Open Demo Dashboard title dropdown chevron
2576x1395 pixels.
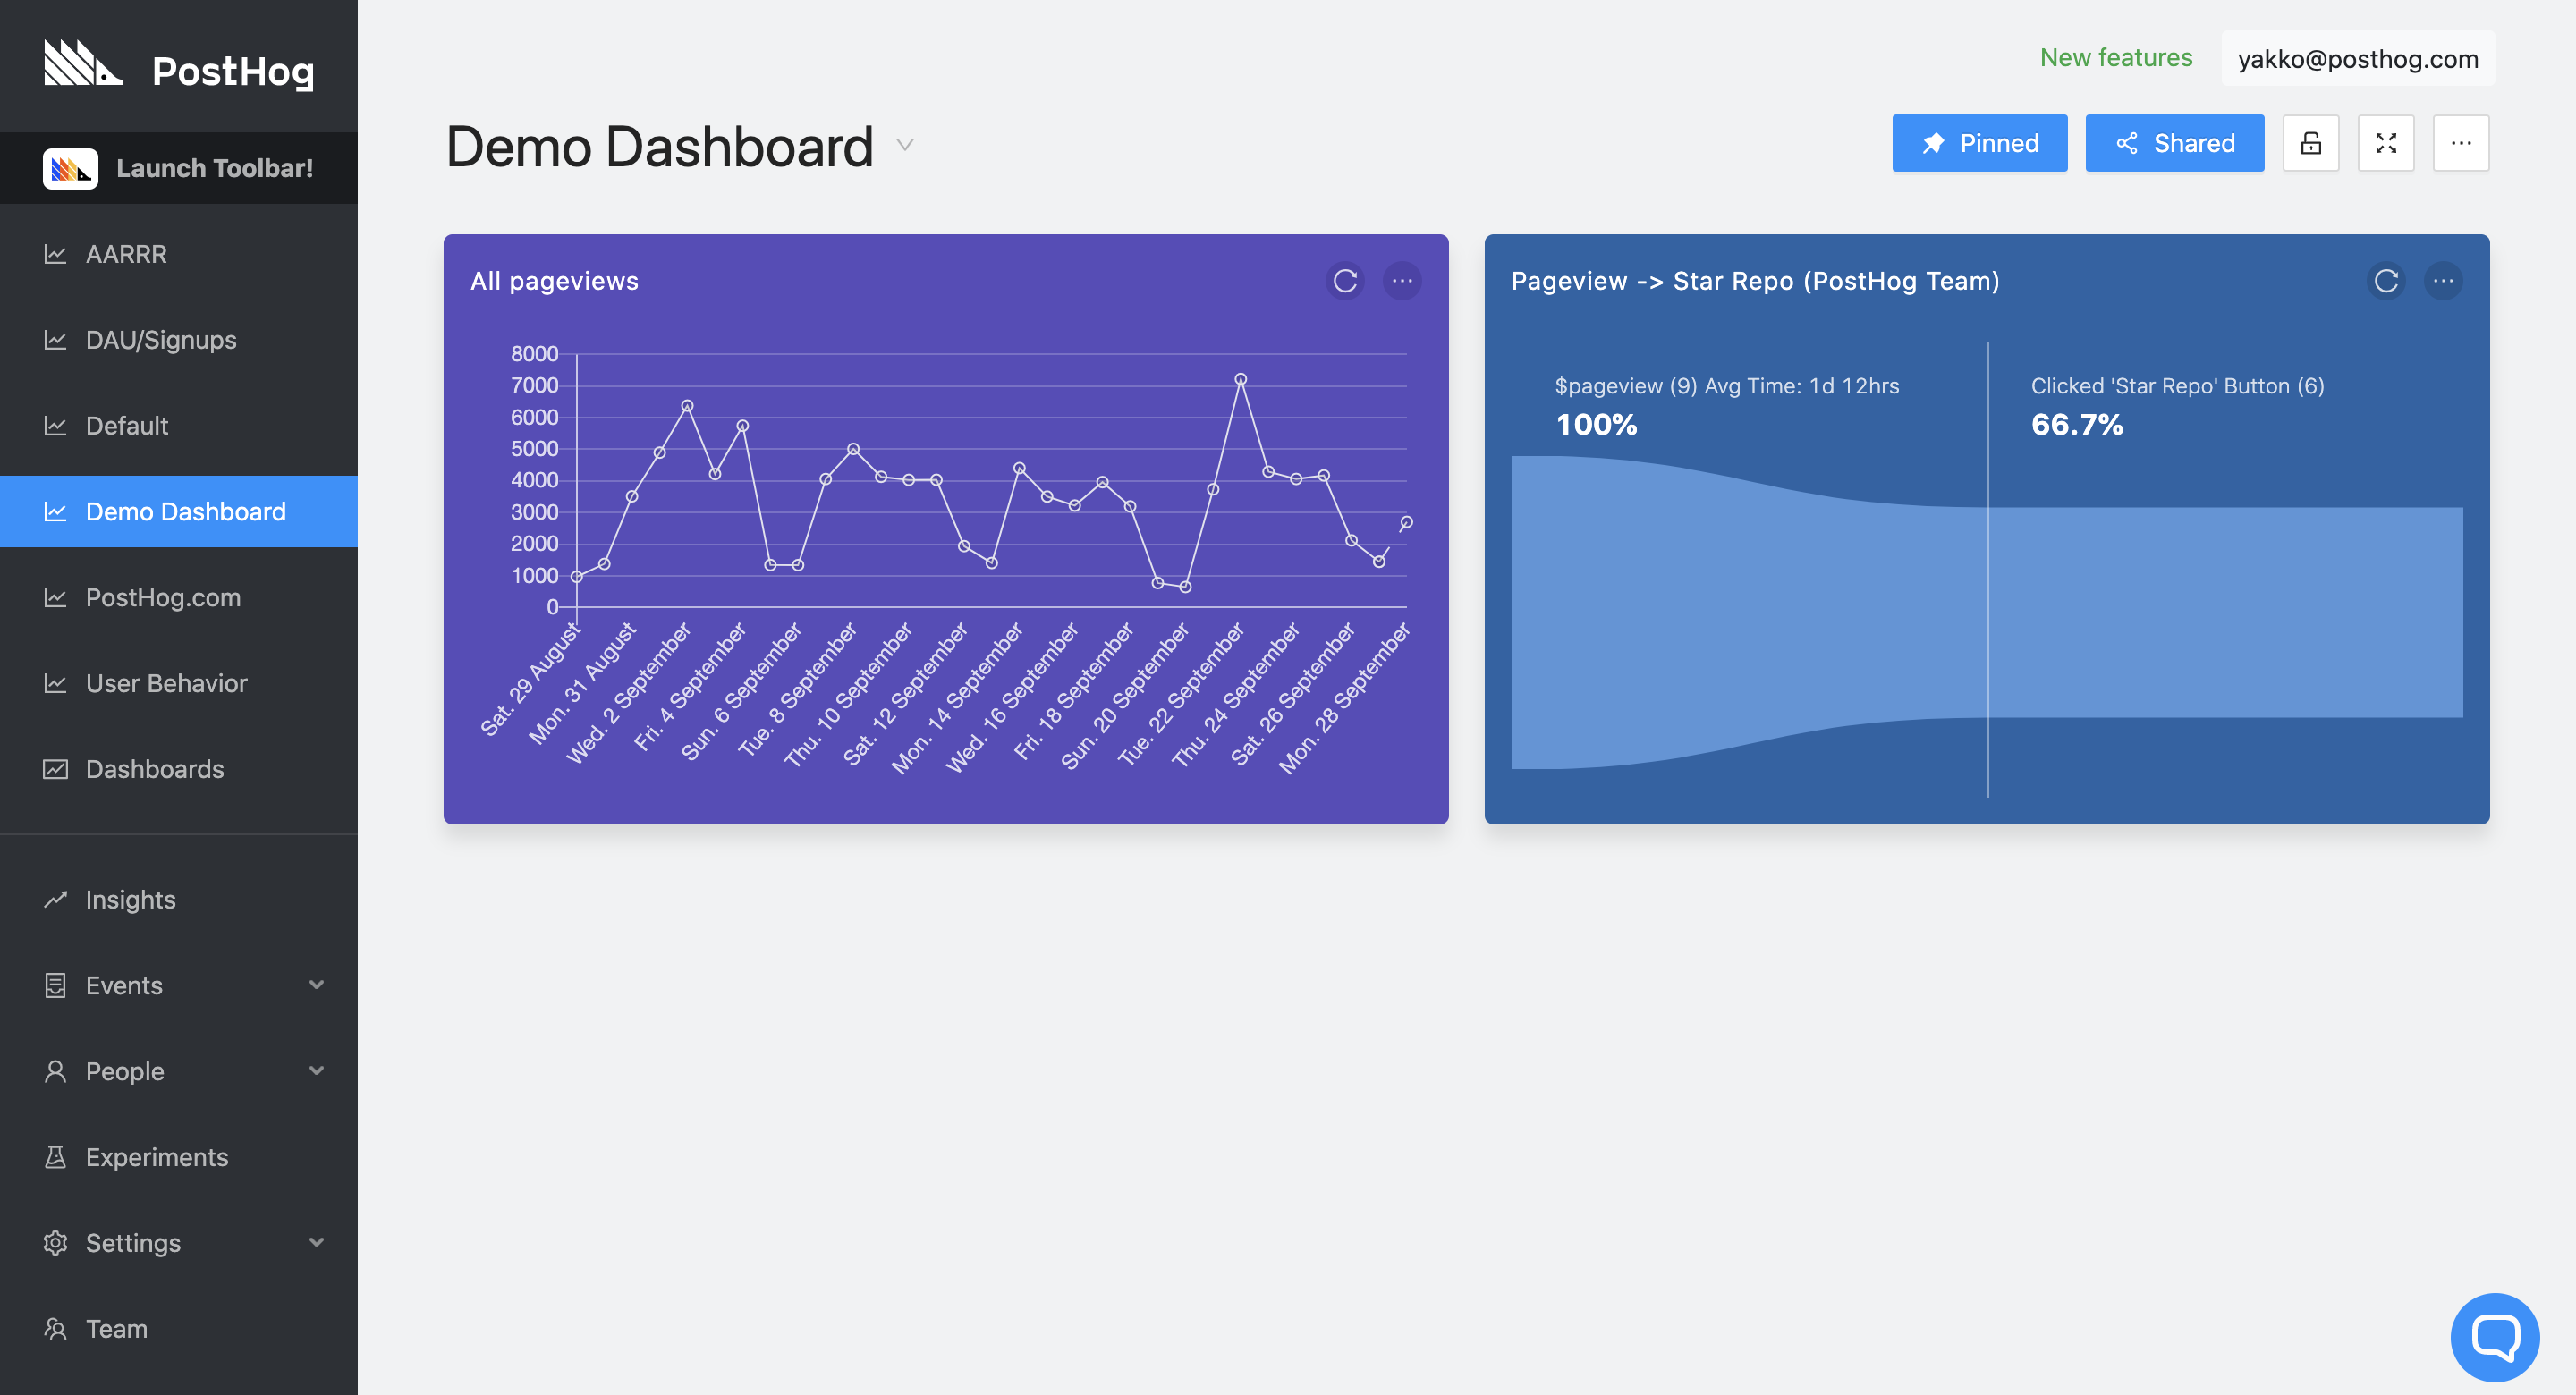coord(905,145)
